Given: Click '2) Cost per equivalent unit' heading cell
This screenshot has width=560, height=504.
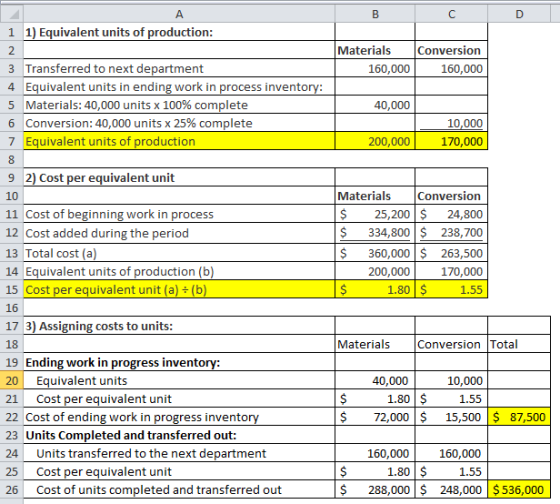Looking at the screenshot, I should pyautogui.click(x=179, y=178).
